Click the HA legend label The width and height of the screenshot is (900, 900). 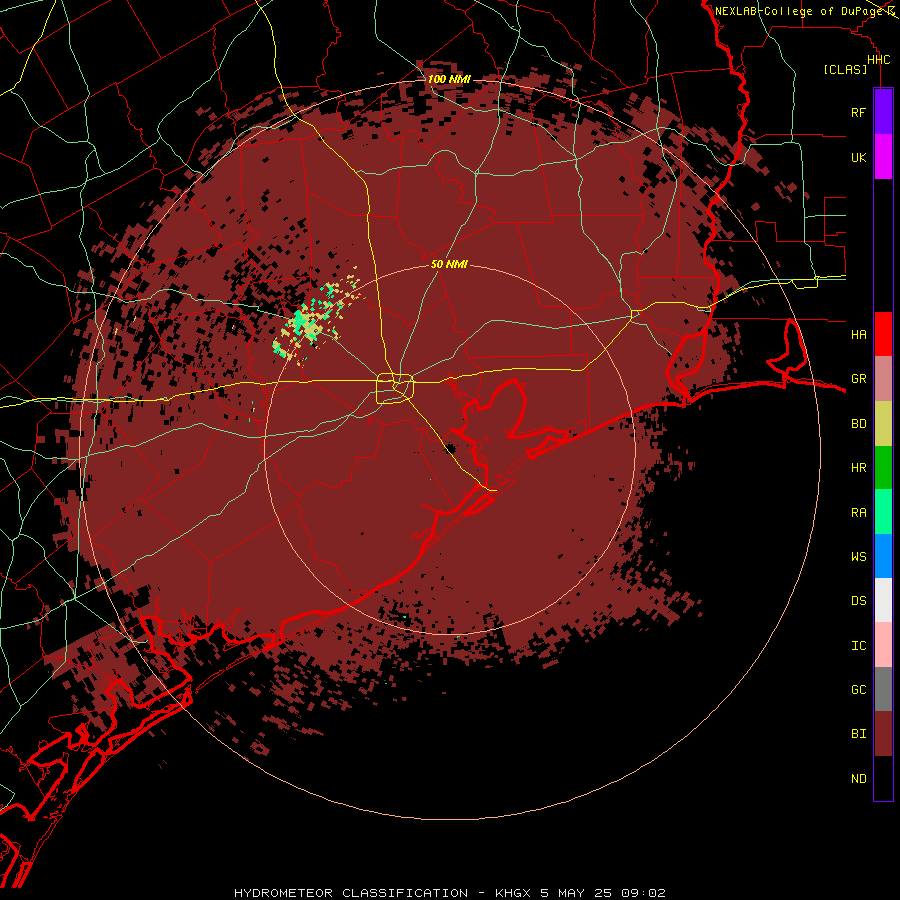pyautogui.click(x=858, y=334)
